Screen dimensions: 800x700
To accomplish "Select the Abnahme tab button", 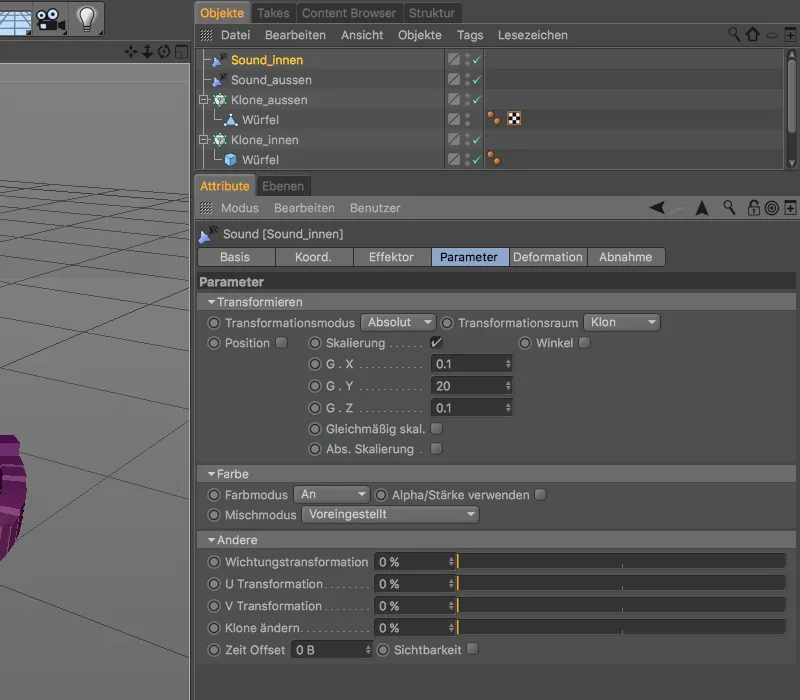I will [626, 257].
